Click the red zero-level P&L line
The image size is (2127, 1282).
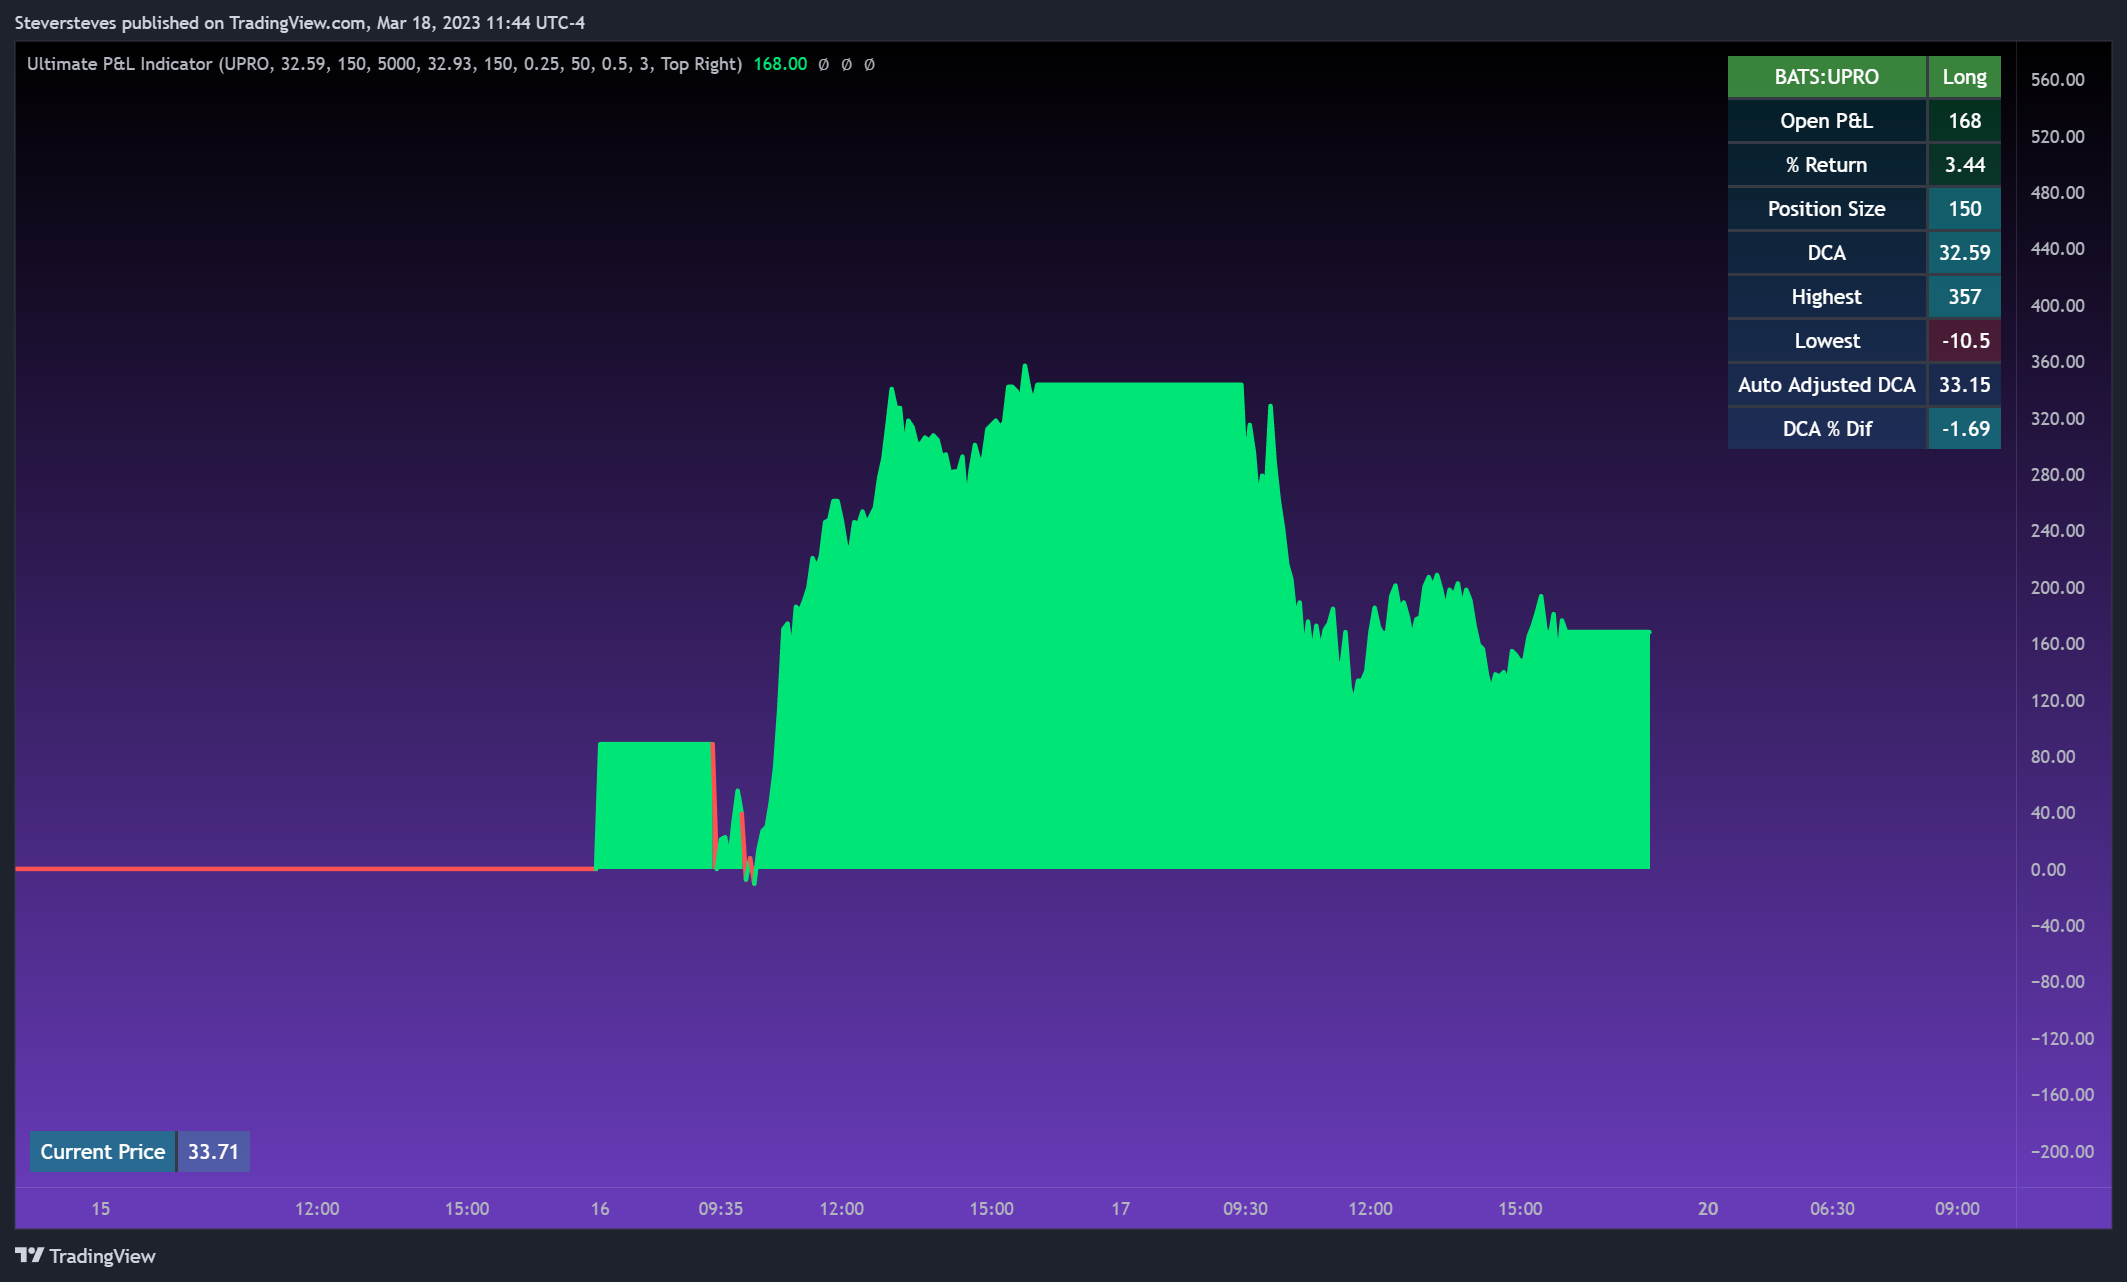pos(305,869)
